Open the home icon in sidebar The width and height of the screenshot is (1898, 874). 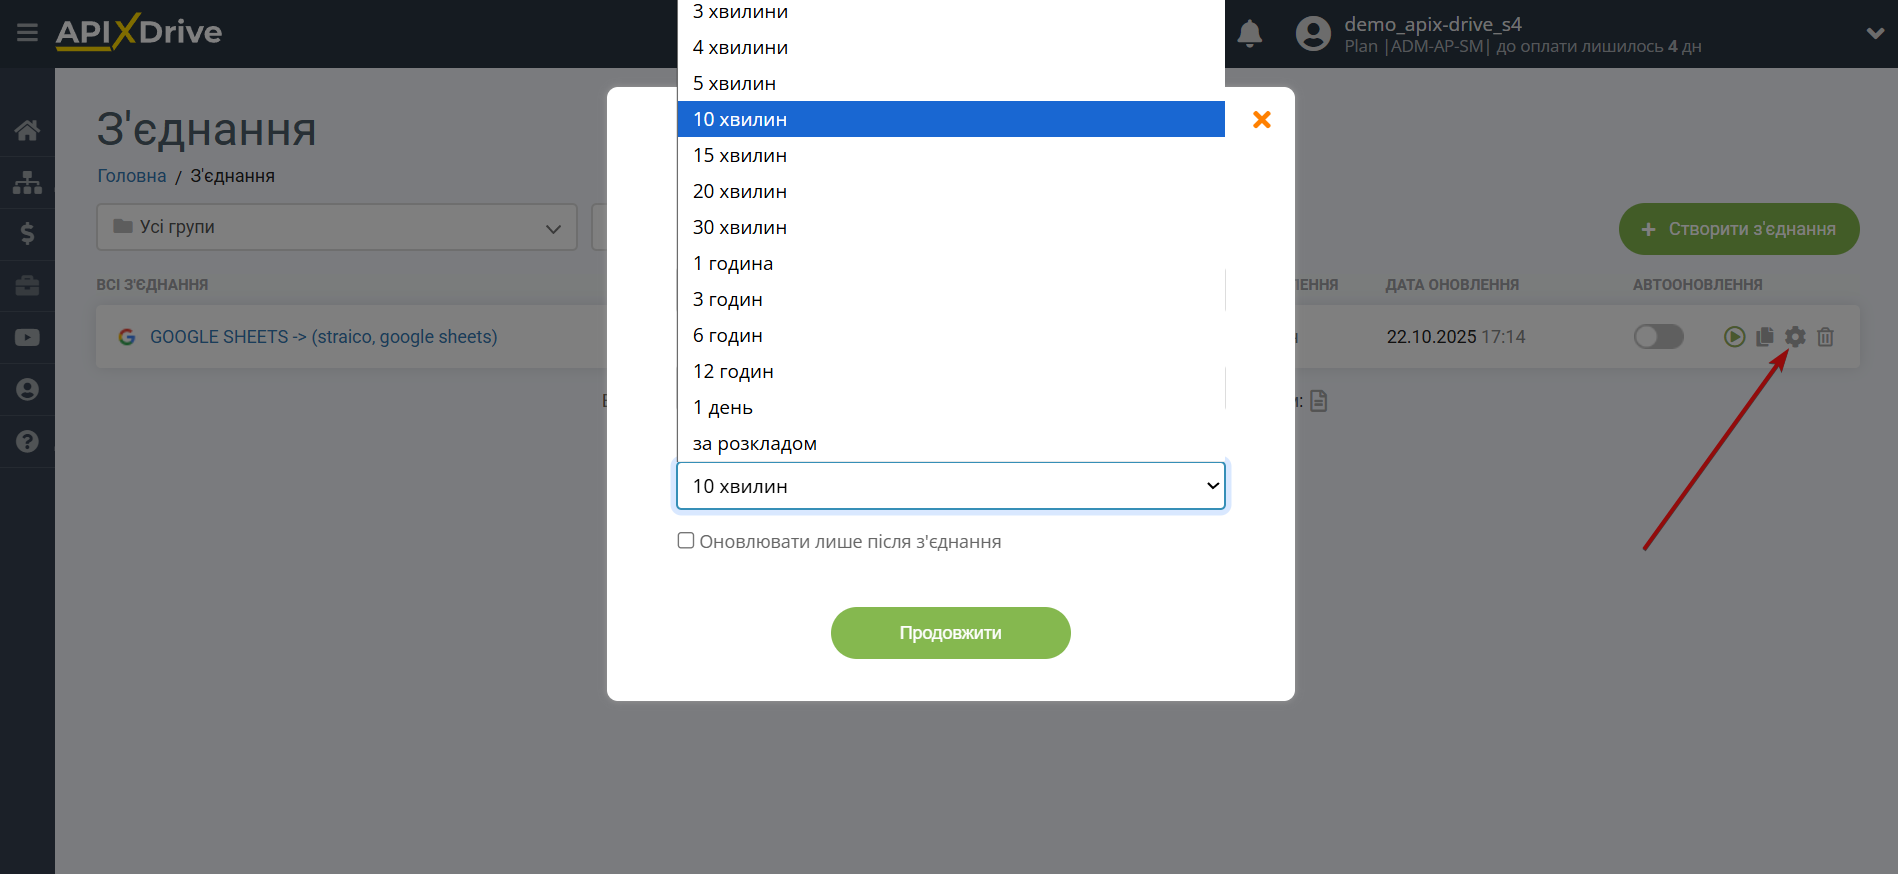pos(27,130)
